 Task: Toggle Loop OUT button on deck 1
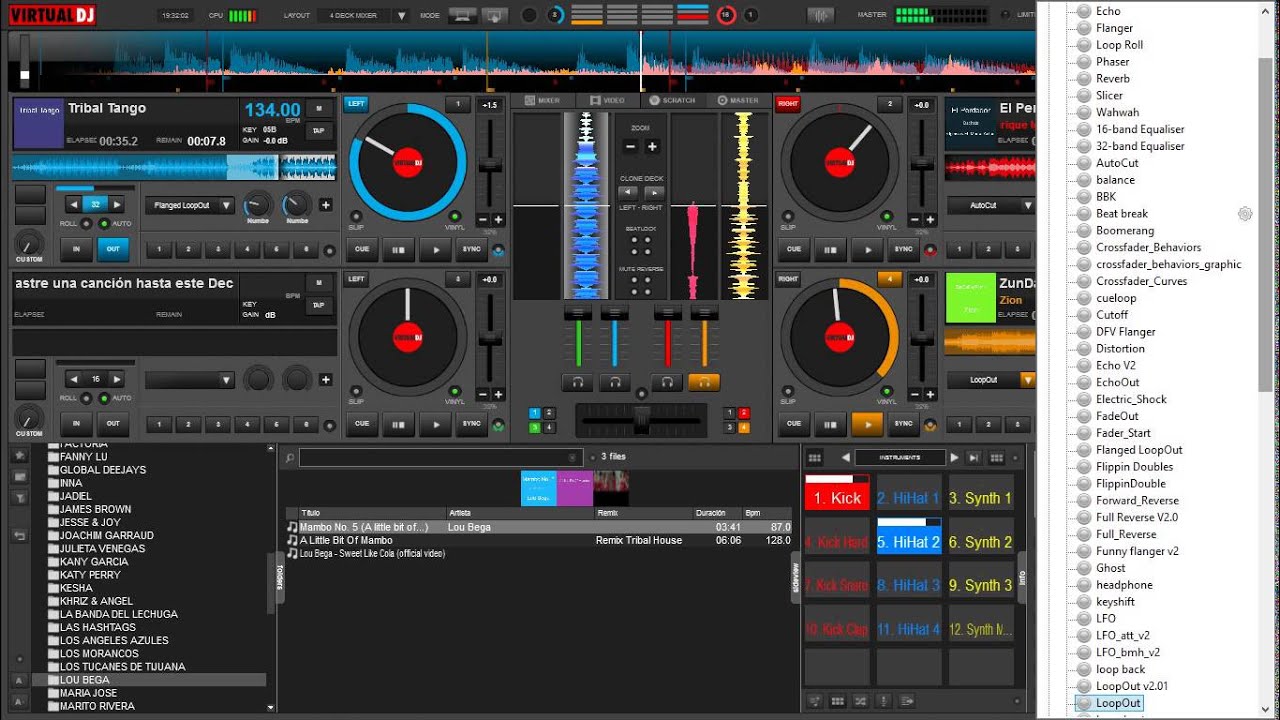click(113, 250)
